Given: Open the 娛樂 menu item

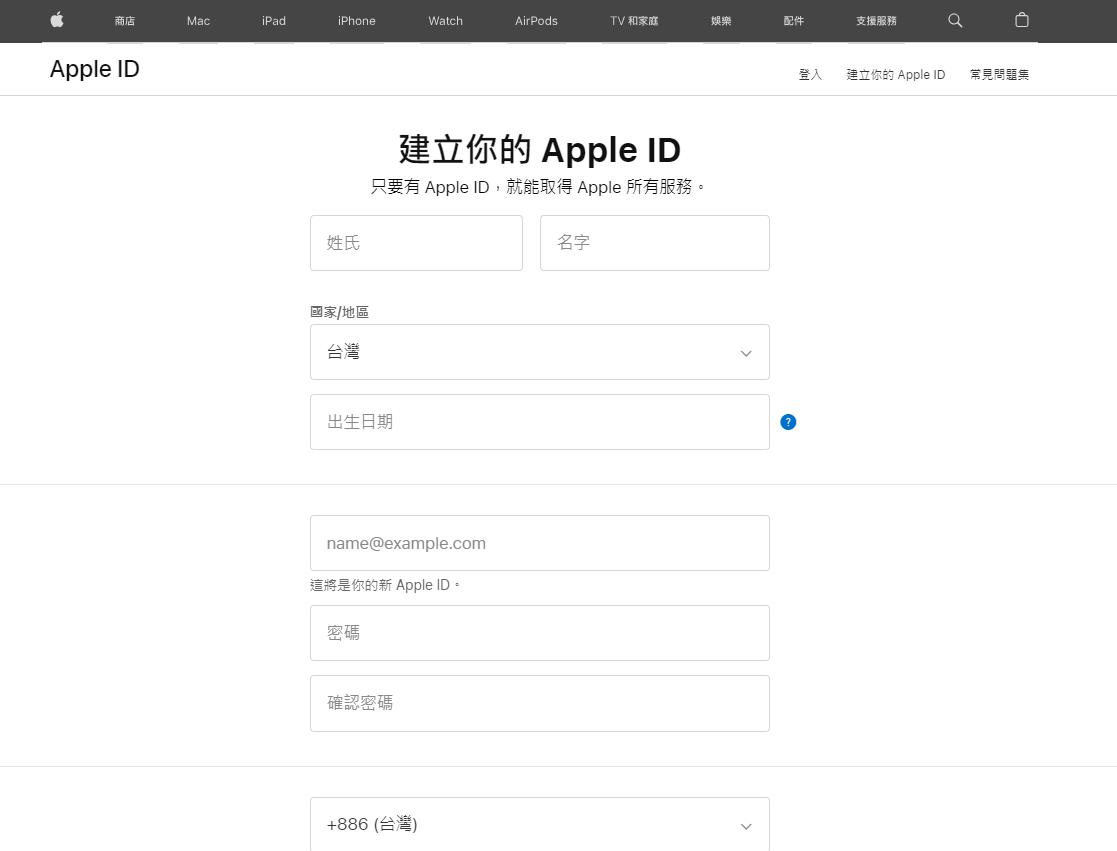Looking at the screenshot, I should pos(721,21).
